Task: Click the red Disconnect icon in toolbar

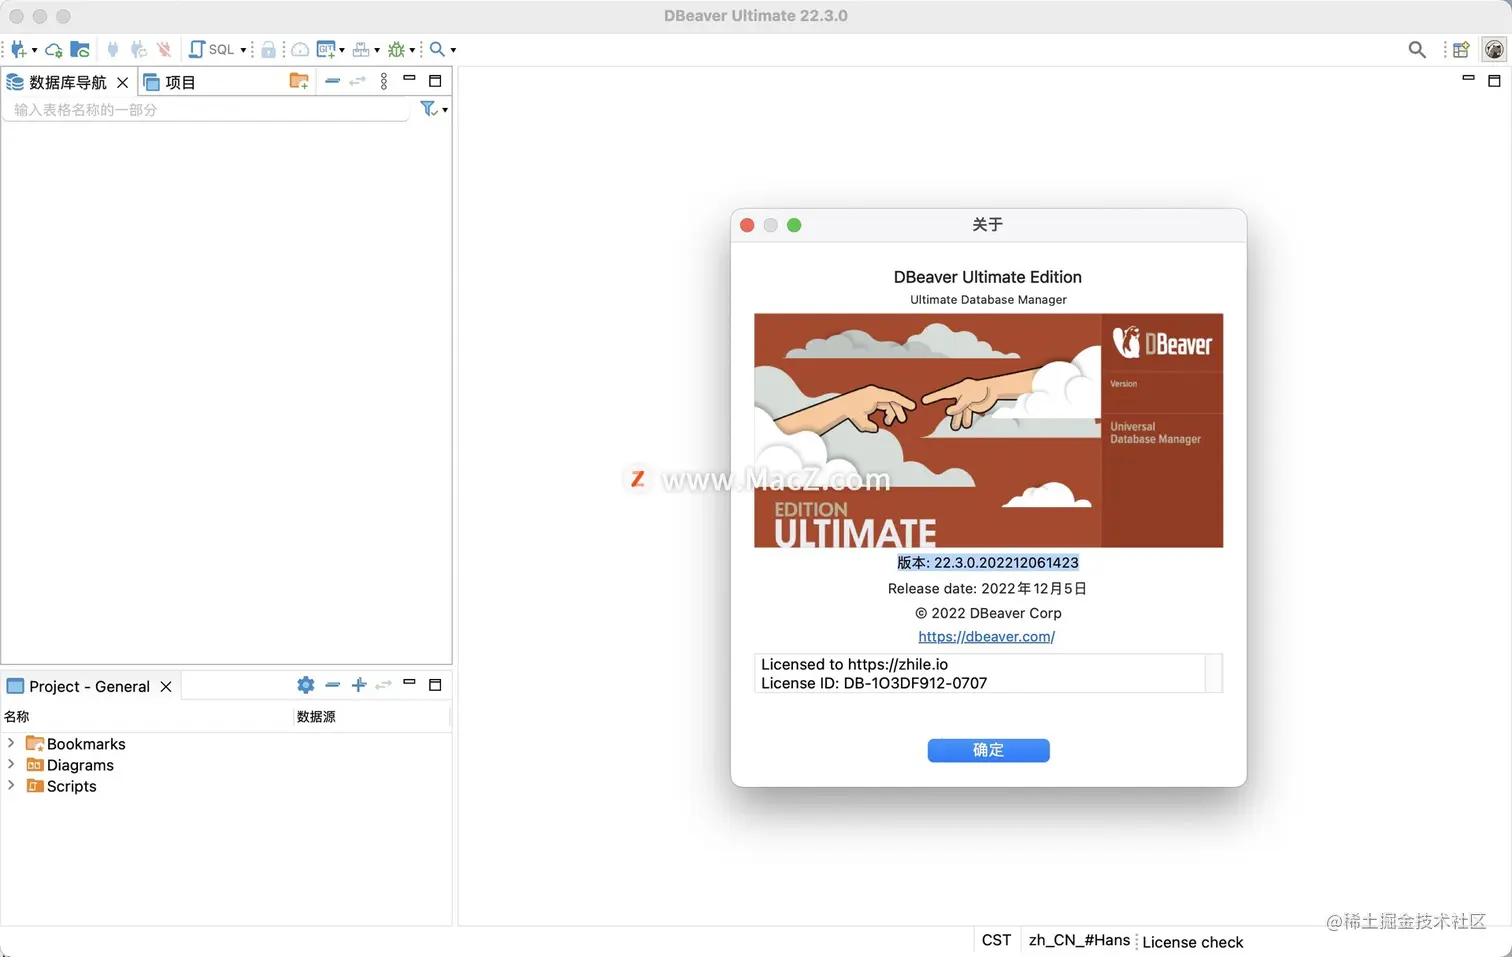Action: (164, 49)
